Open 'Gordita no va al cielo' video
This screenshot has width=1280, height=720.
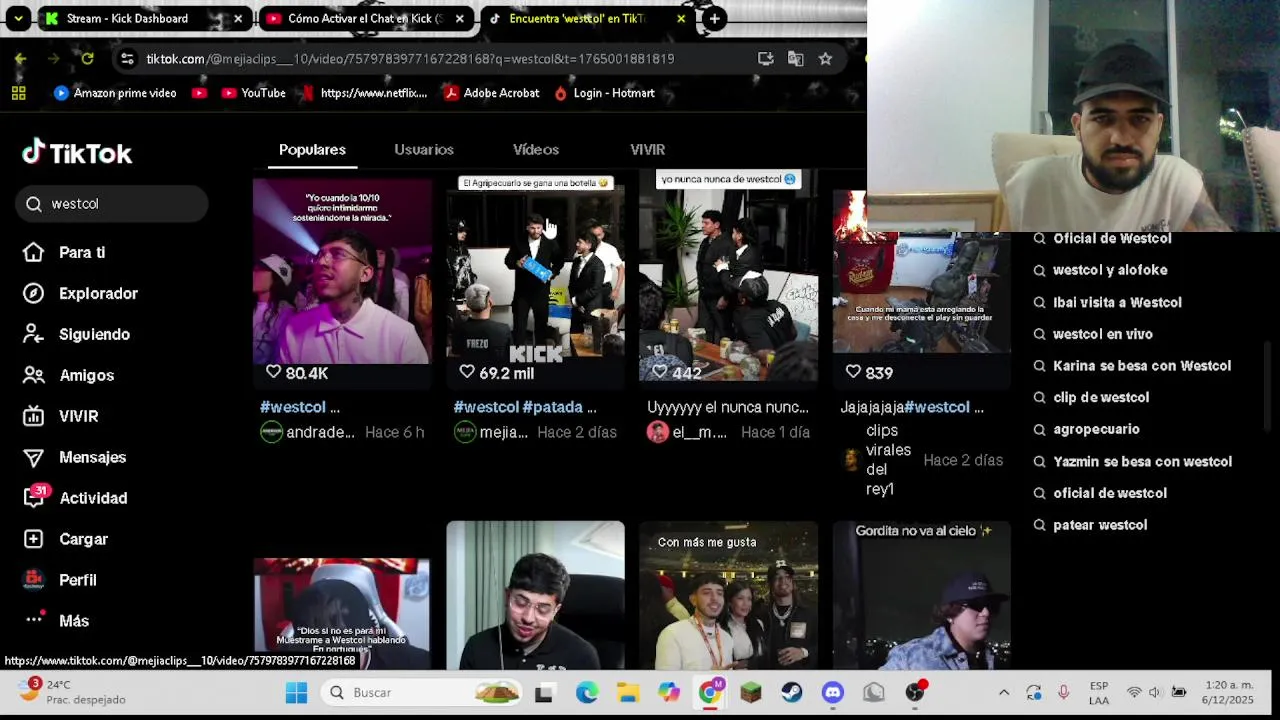[921, 595]
